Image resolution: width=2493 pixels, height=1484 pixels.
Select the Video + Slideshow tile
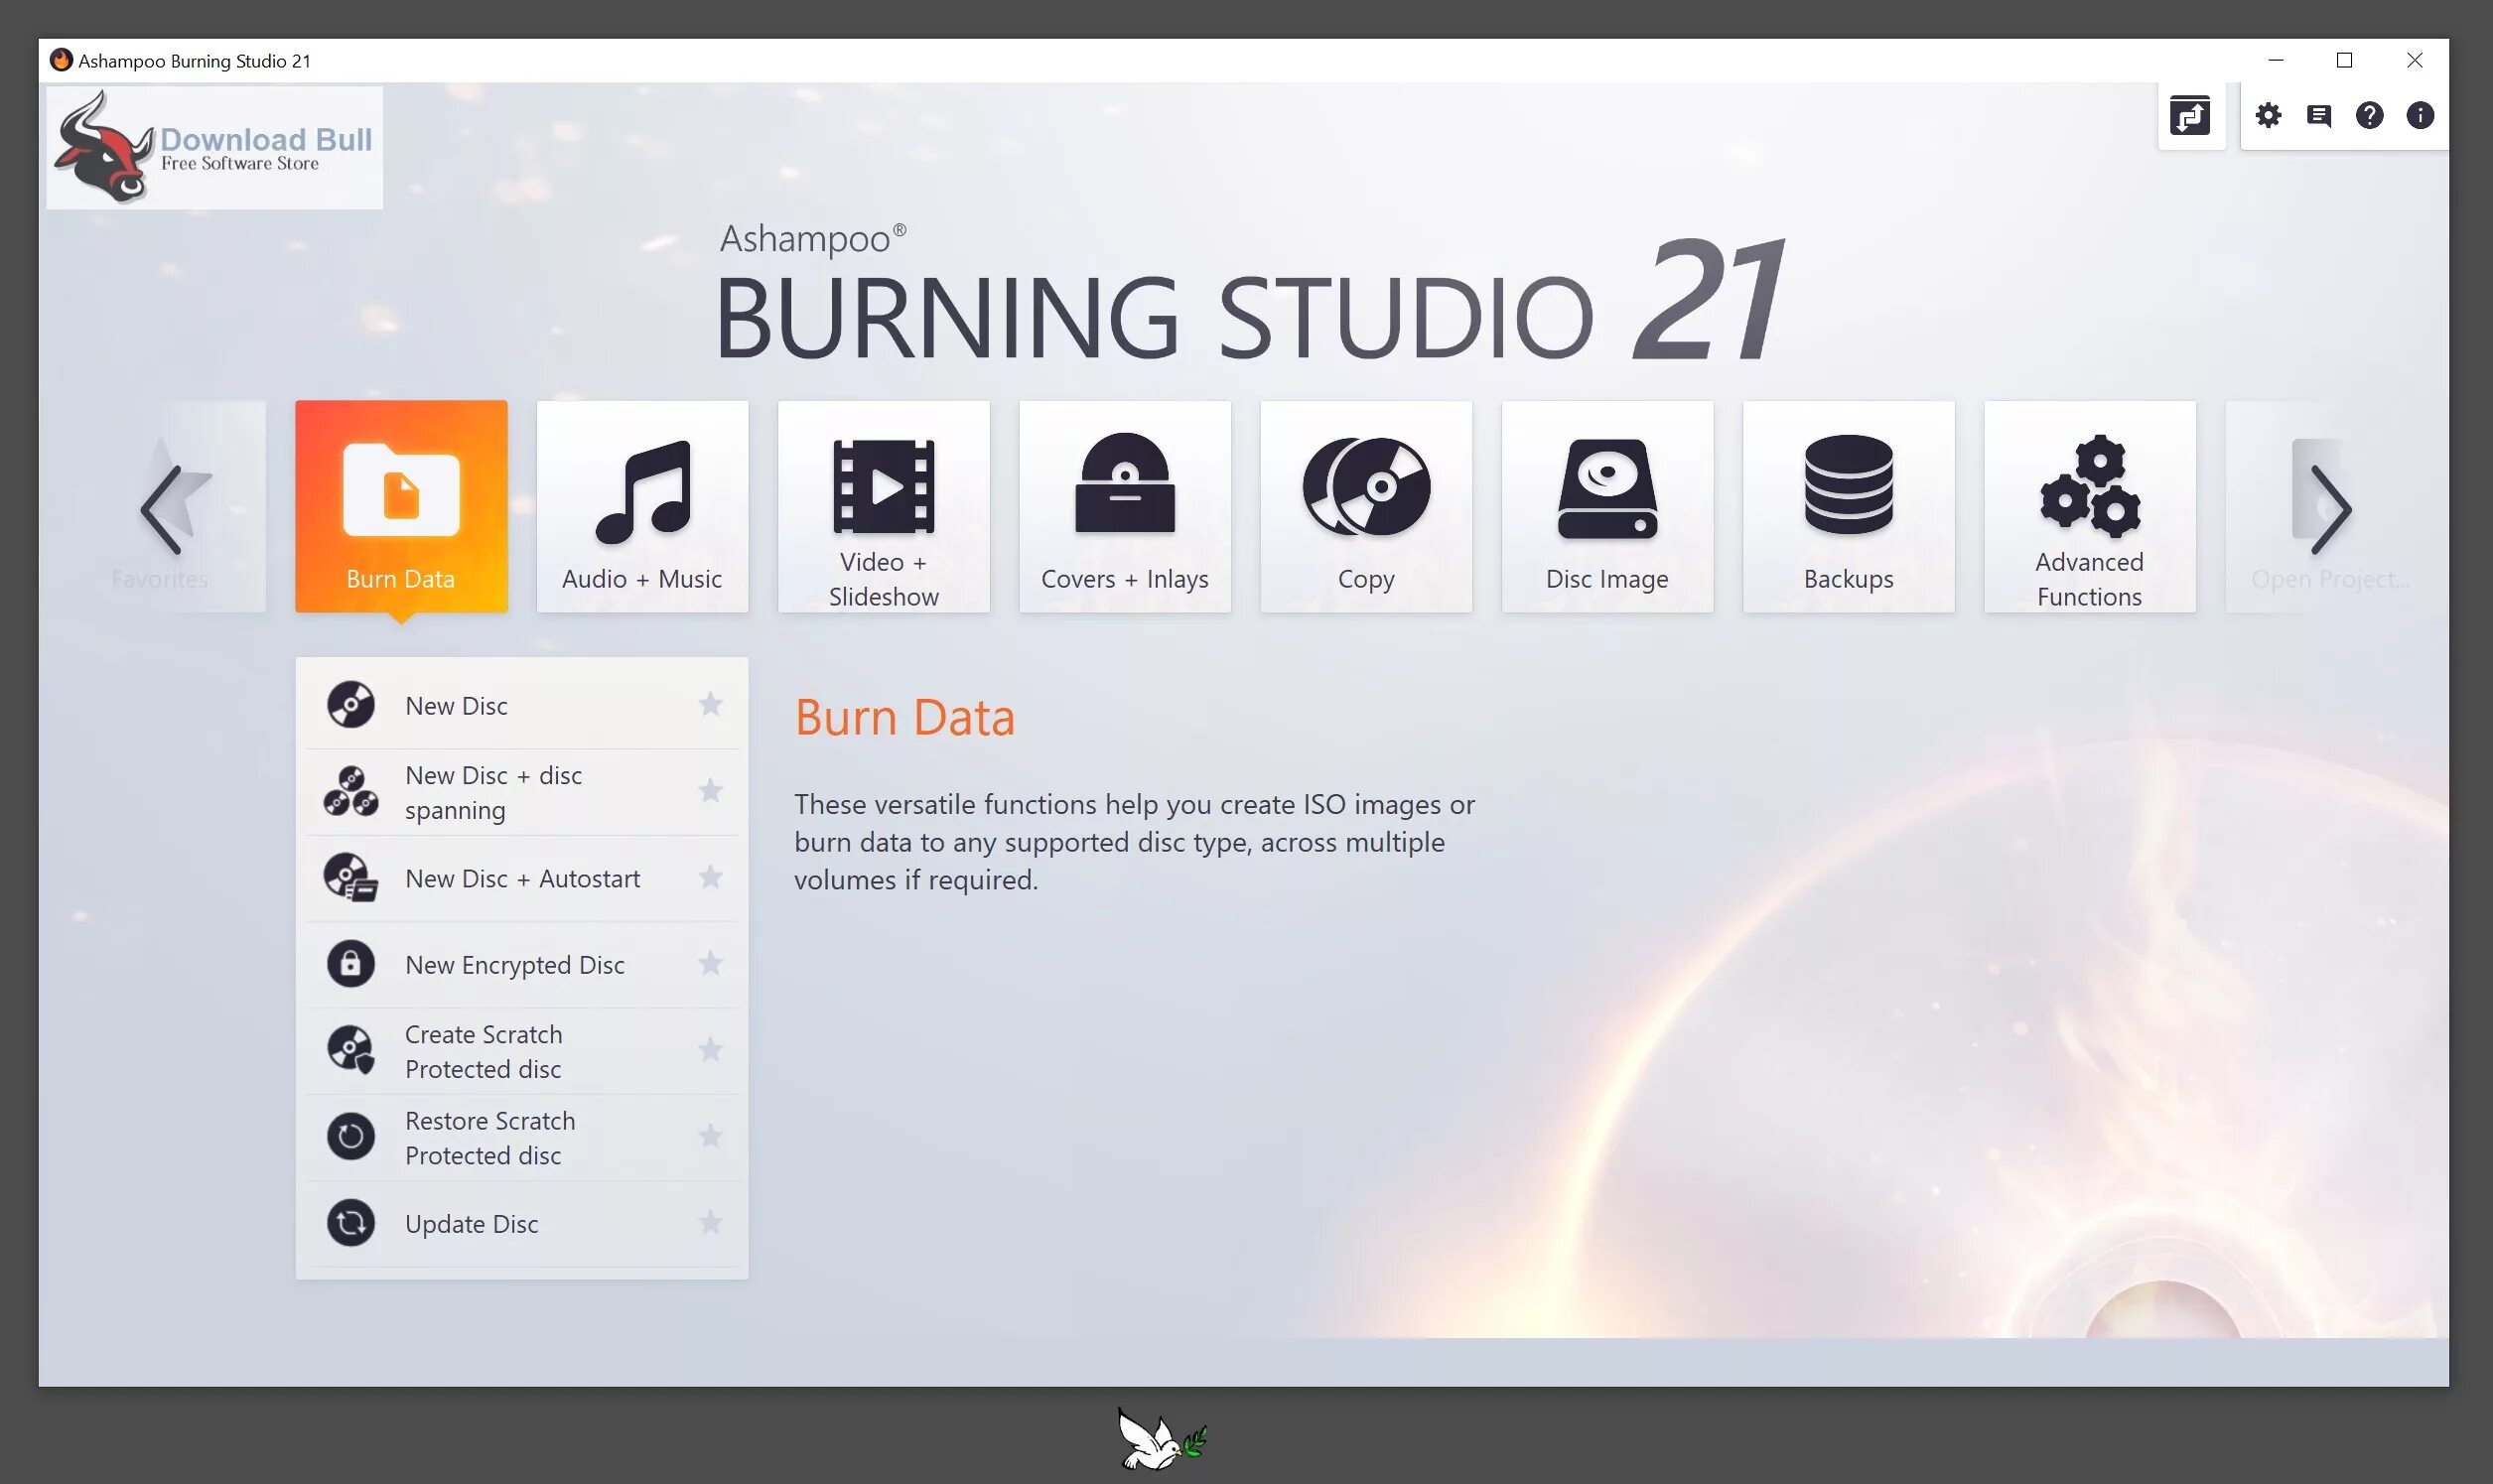click(883, 507)
